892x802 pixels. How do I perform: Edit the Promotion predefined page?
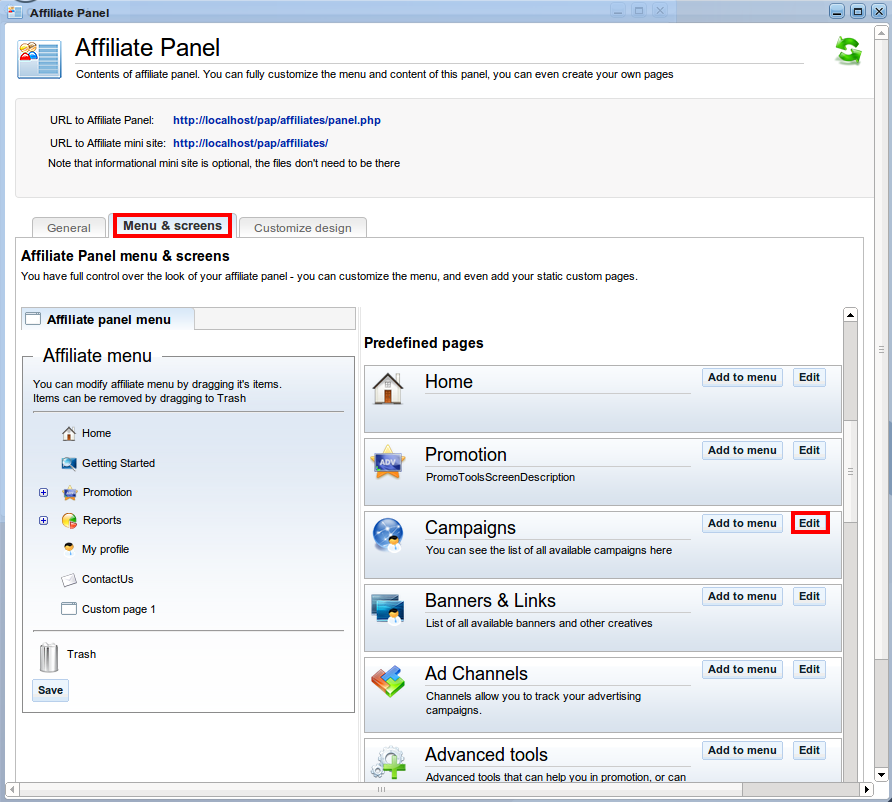[x=809, y=450]
